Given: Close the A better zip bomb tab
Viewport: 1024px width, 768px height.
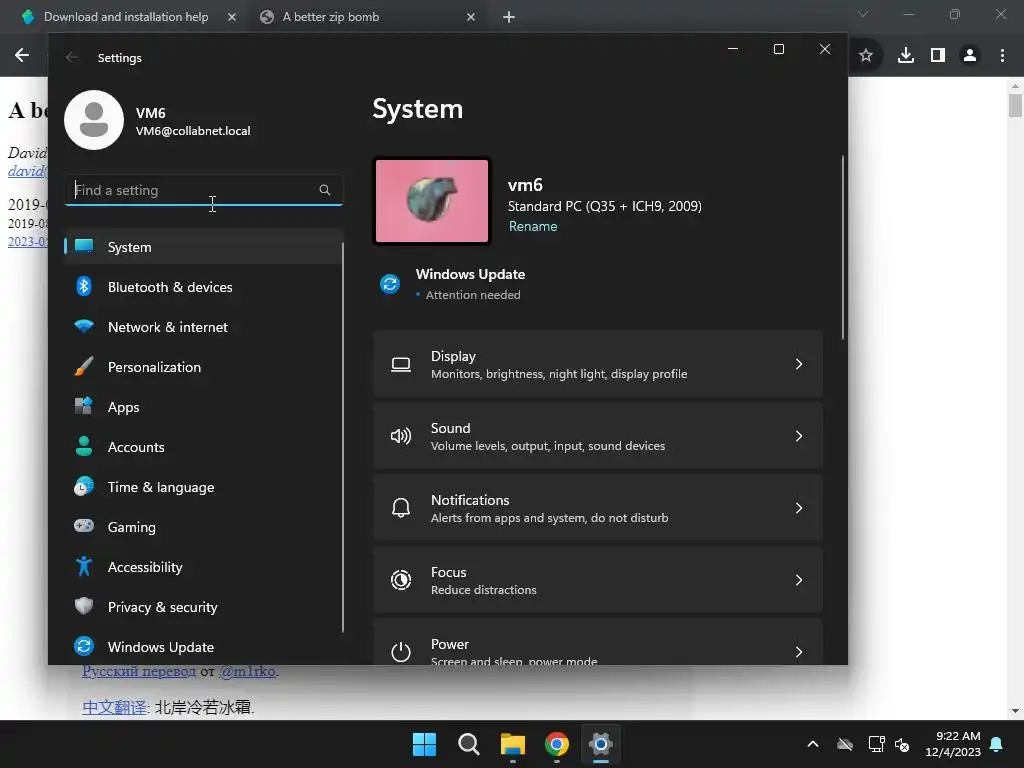Looking at the screenshot, I should click(x=471, y=17).
